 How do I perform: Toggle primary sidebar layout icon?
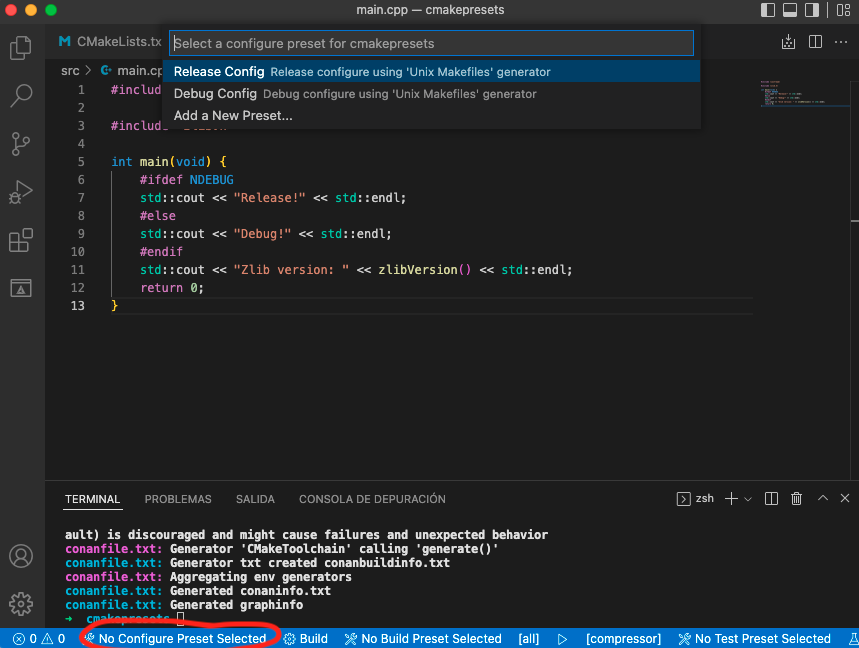point(768,10)
